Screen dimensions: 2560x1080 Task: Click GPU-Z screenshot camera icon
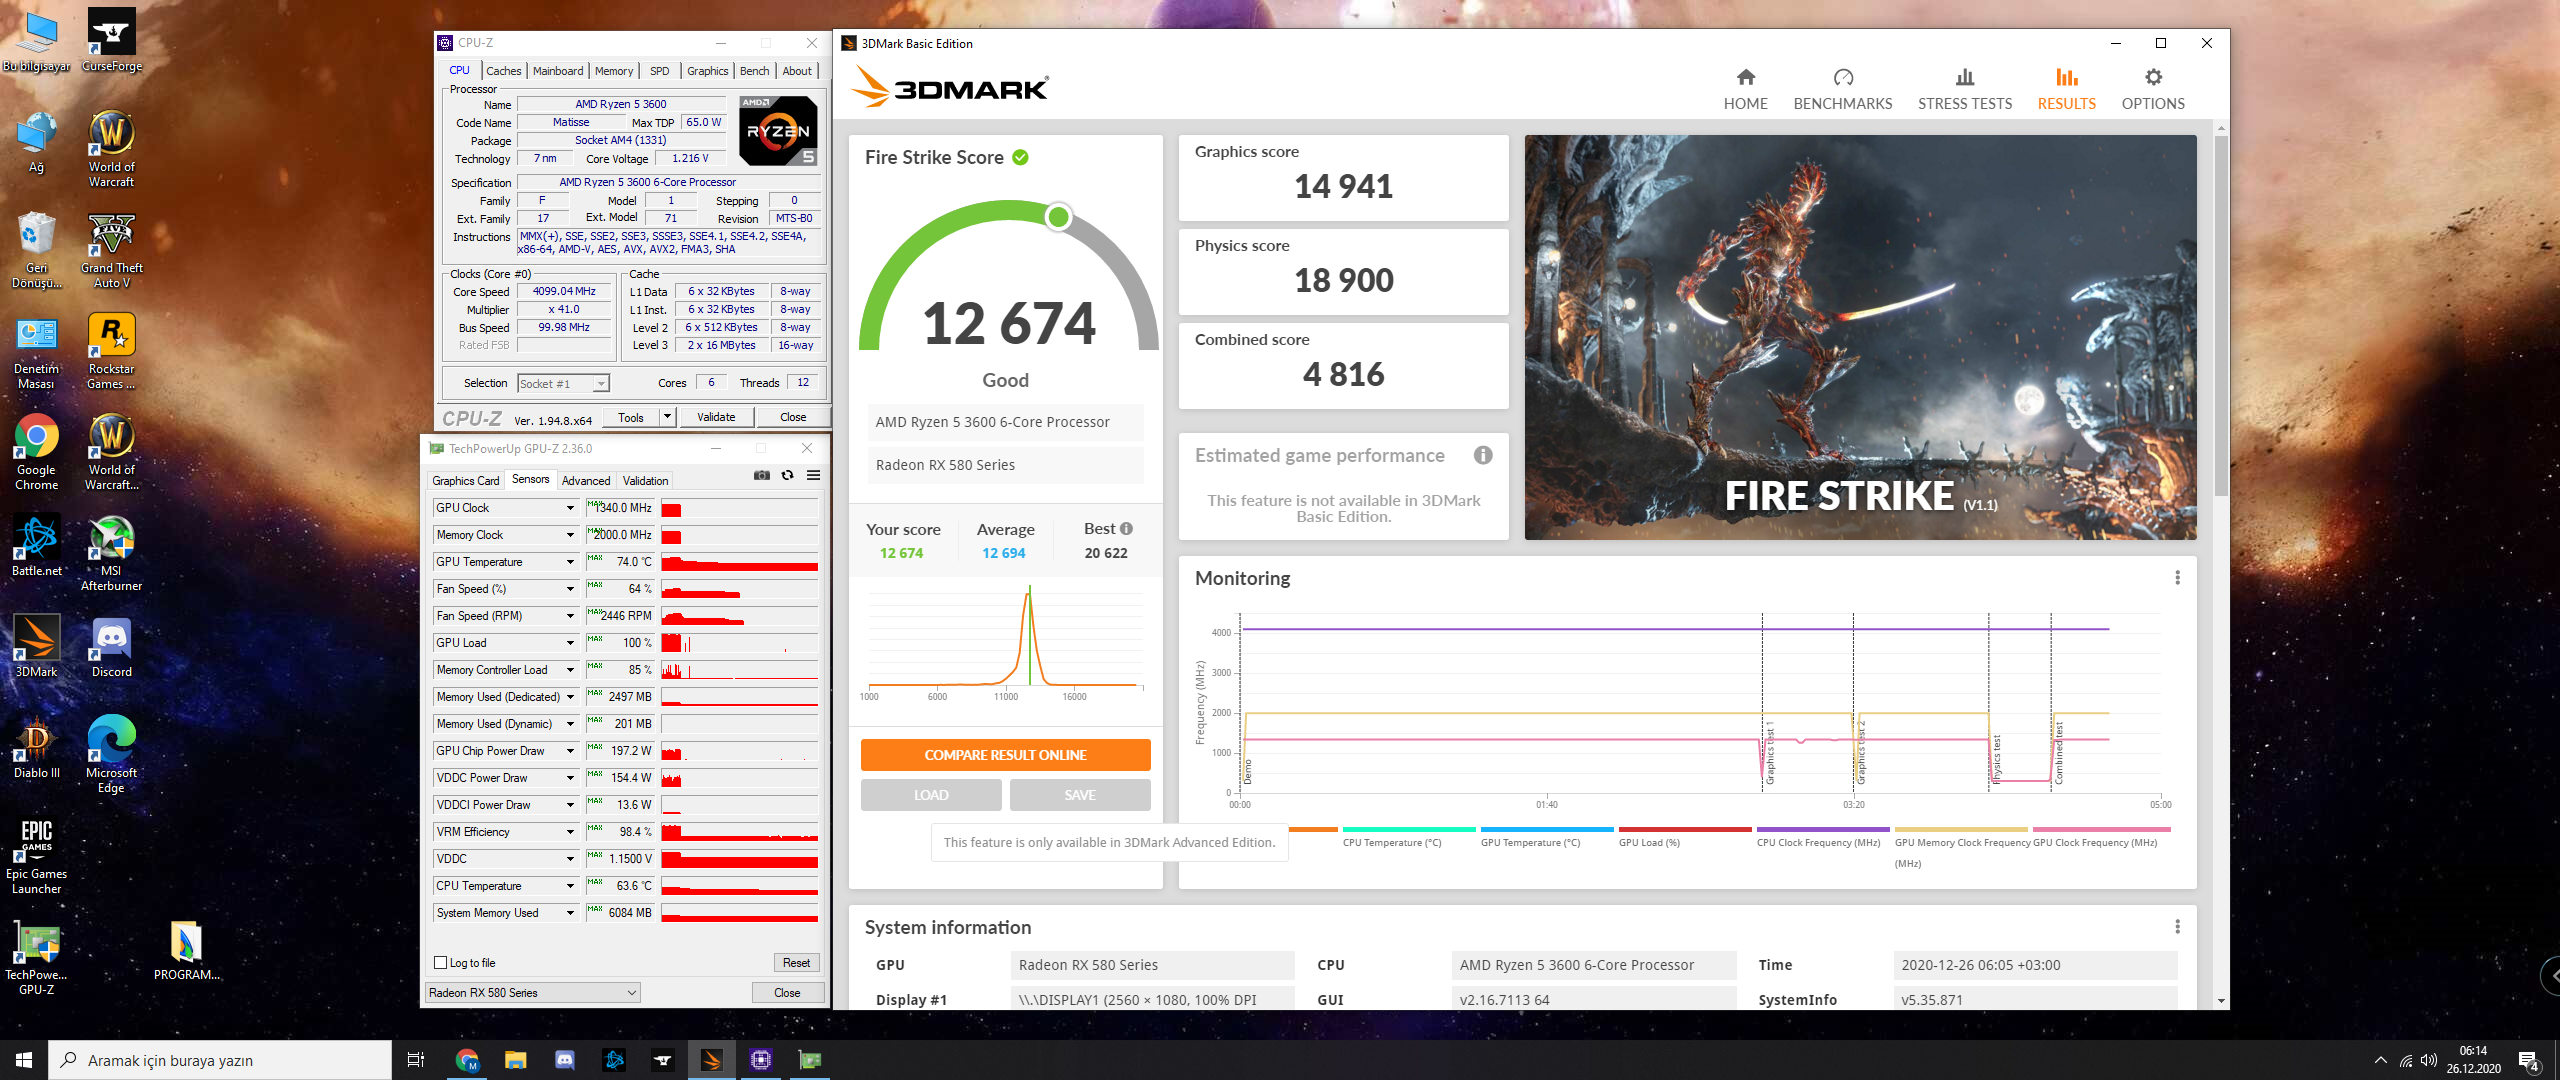[x=762, y=476]
